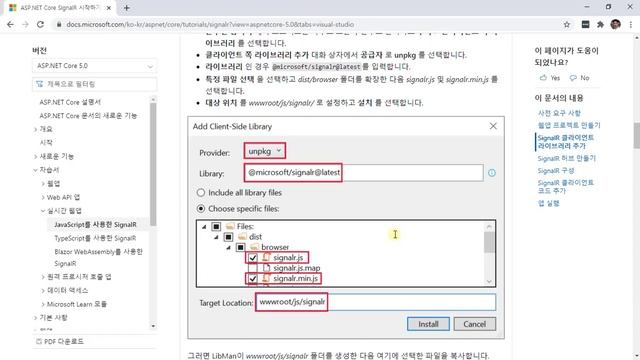Click the address bar URL
The image size is (640, 360).
(210, 24)
